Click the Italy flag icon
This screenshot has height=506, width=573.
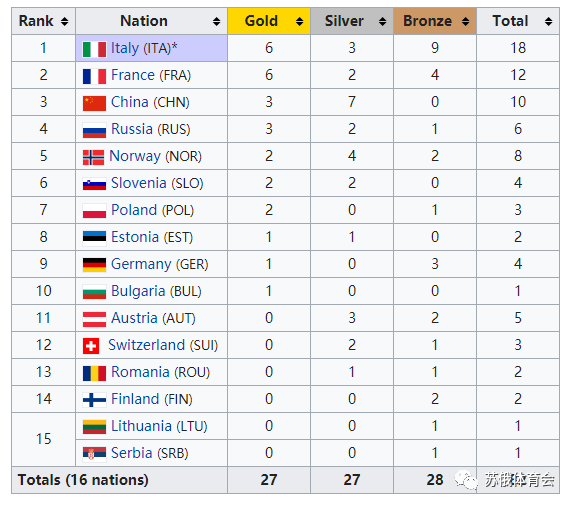(x=94, y=49)
